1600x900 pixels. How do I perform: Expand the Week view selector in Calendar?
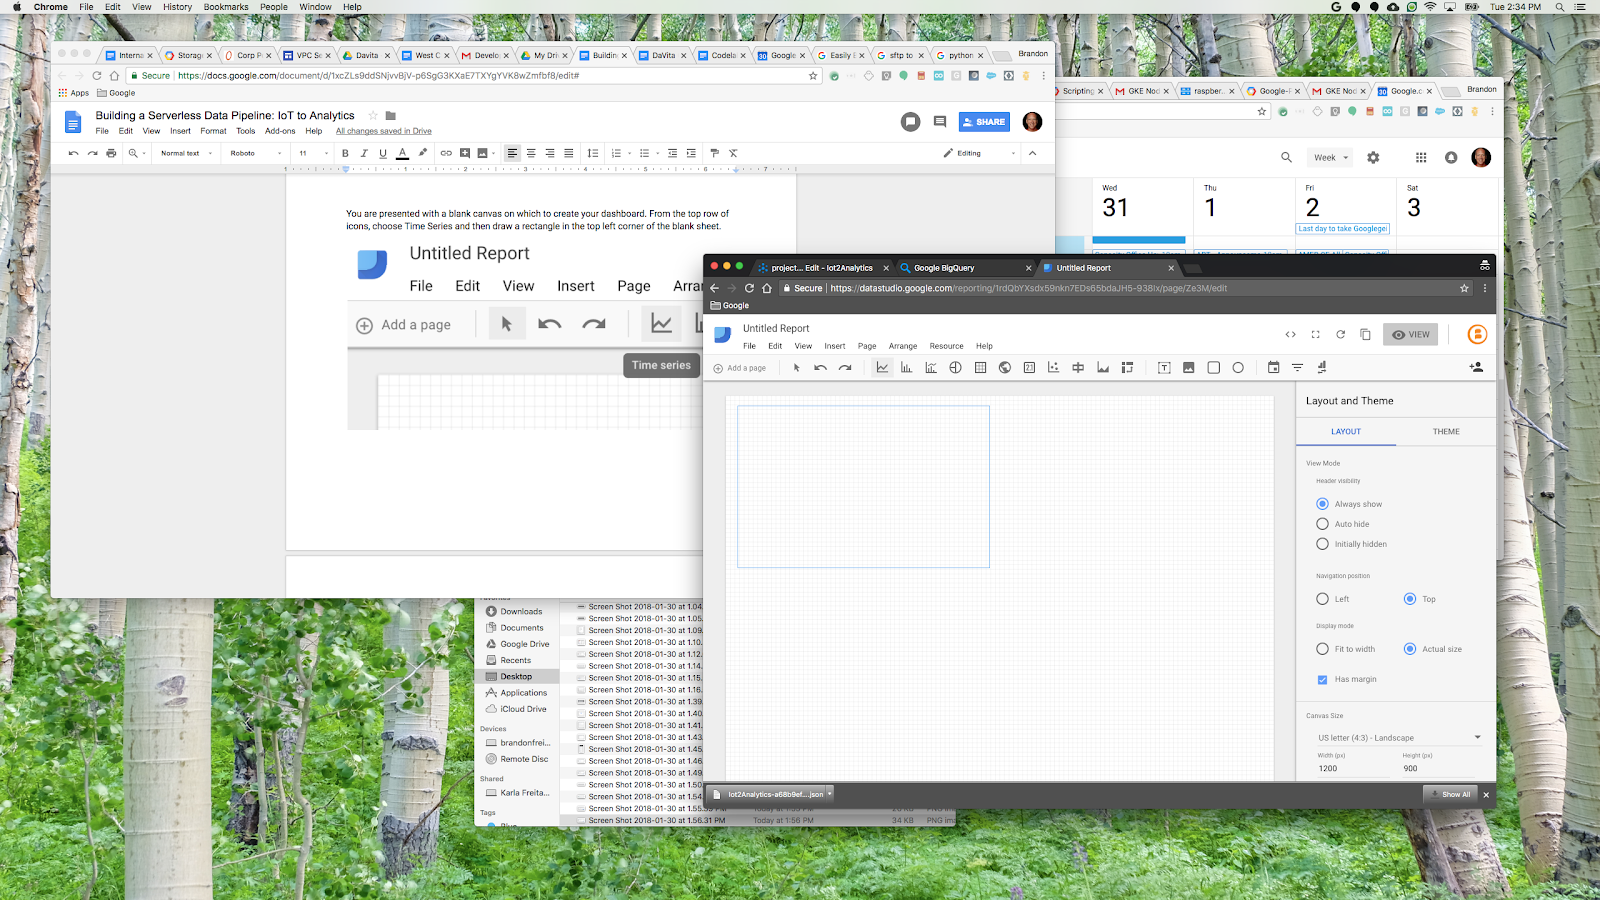click(1330, 158)
